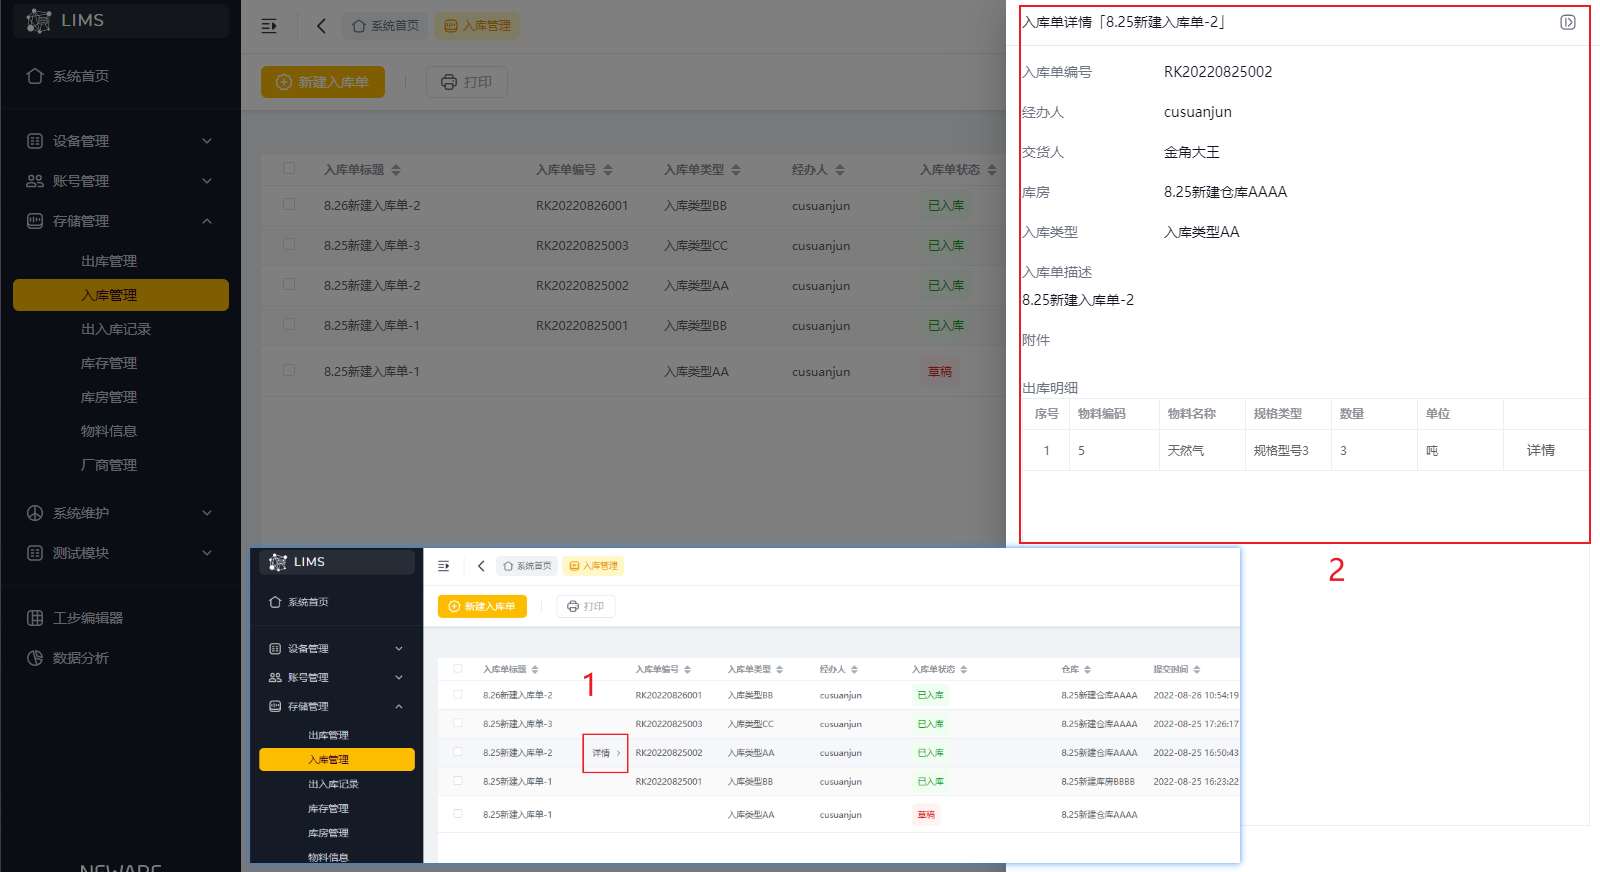This screenshot has height=872, width=1600.
Task: Click the main 打印 button
Action: click(x=467, y=82)
